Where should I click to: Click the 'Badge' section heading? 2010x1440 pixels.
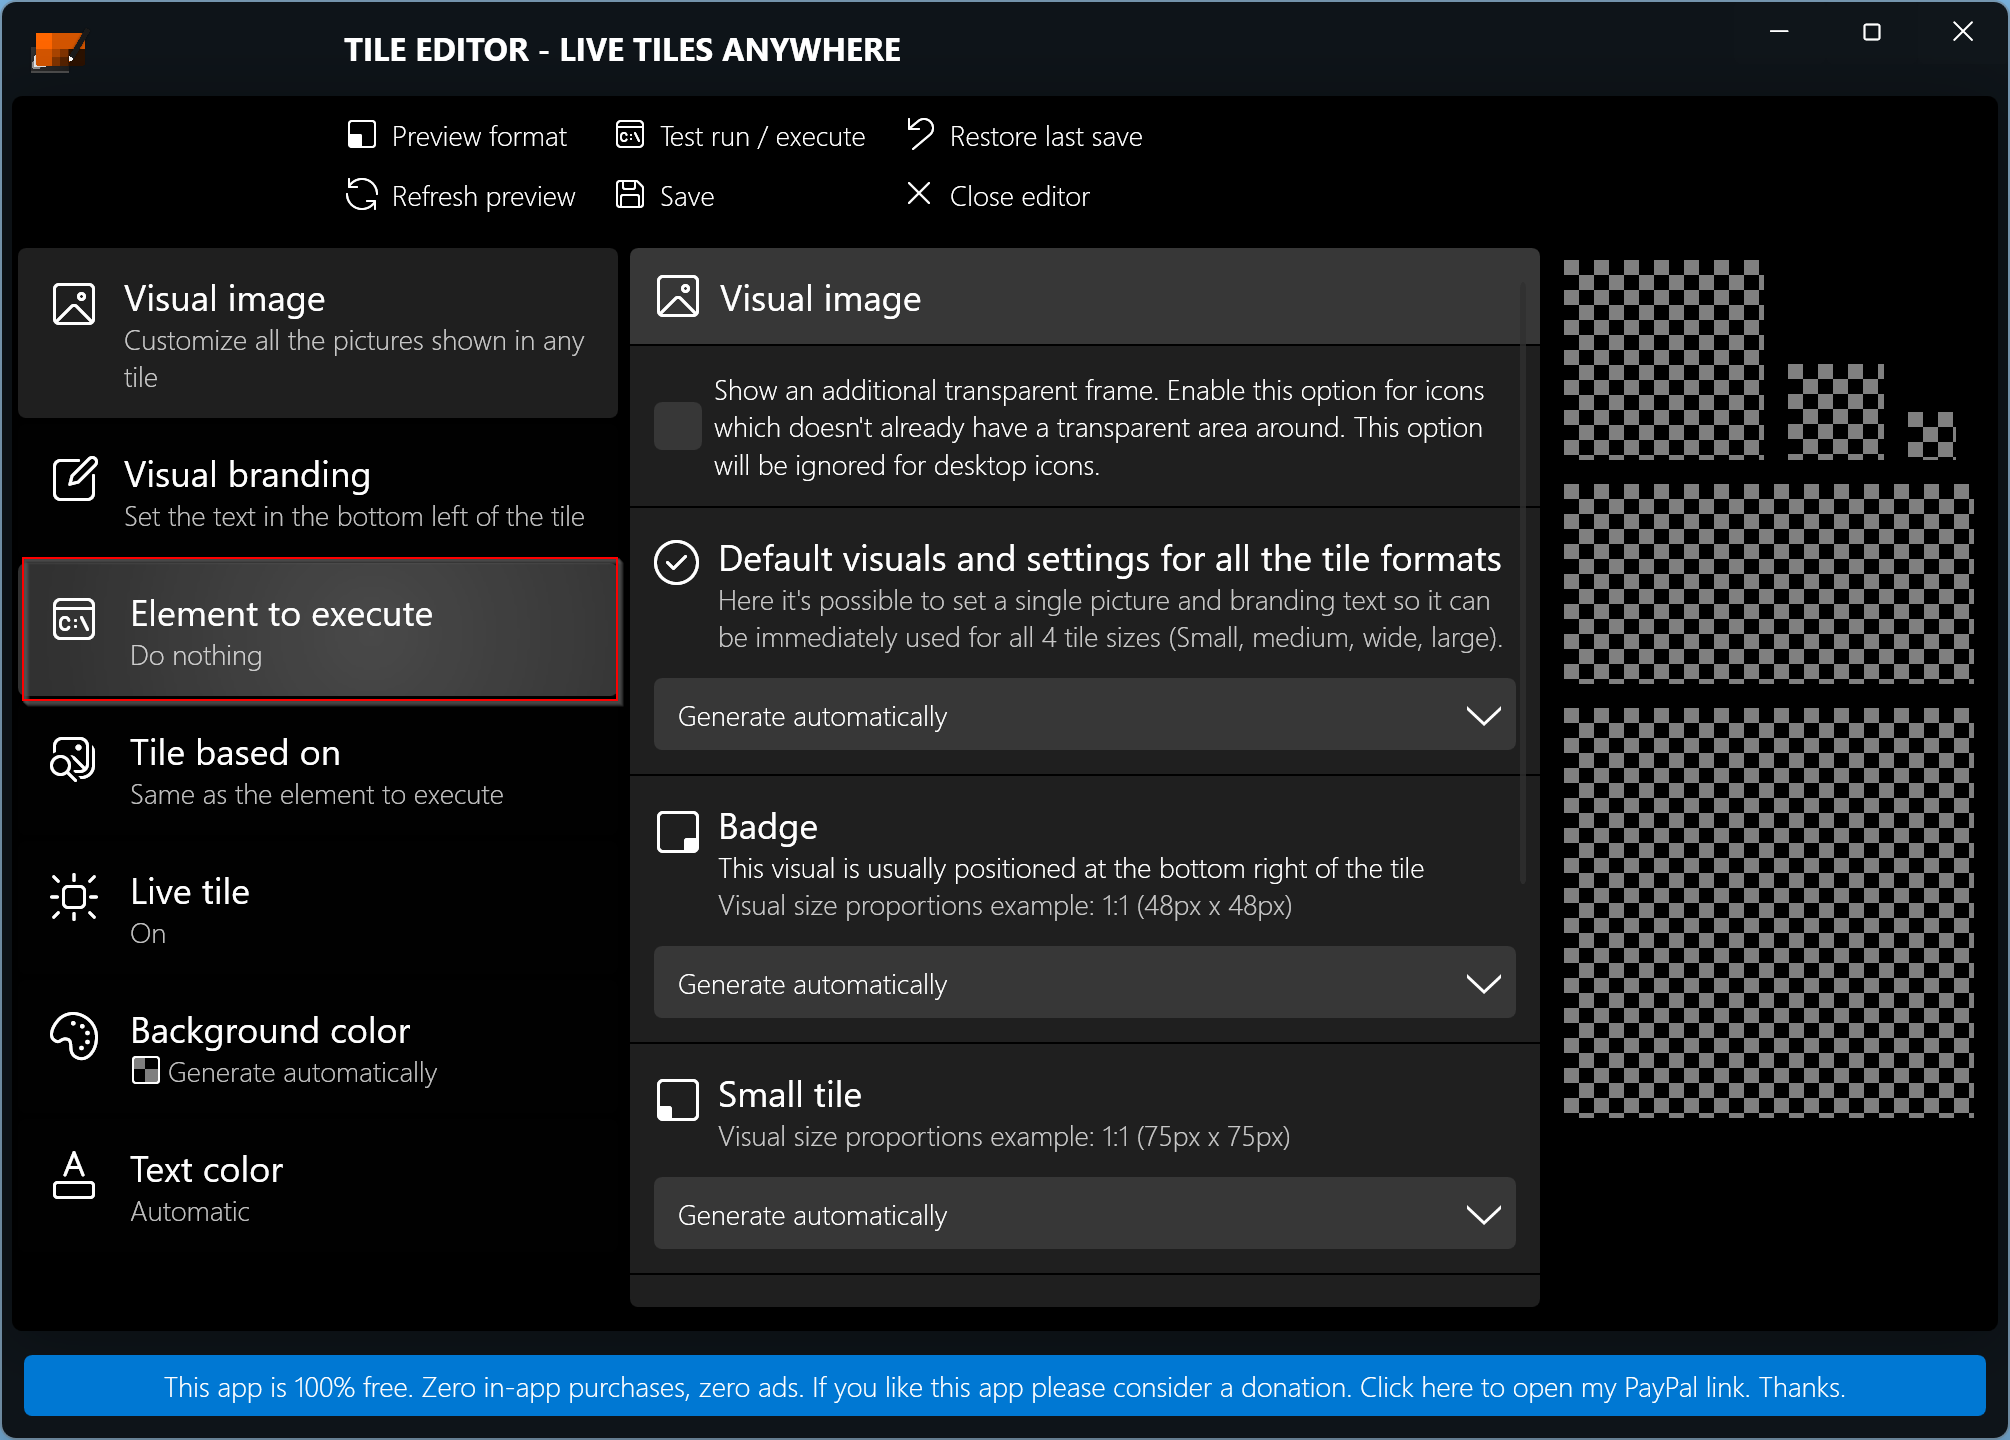[768, 827]
